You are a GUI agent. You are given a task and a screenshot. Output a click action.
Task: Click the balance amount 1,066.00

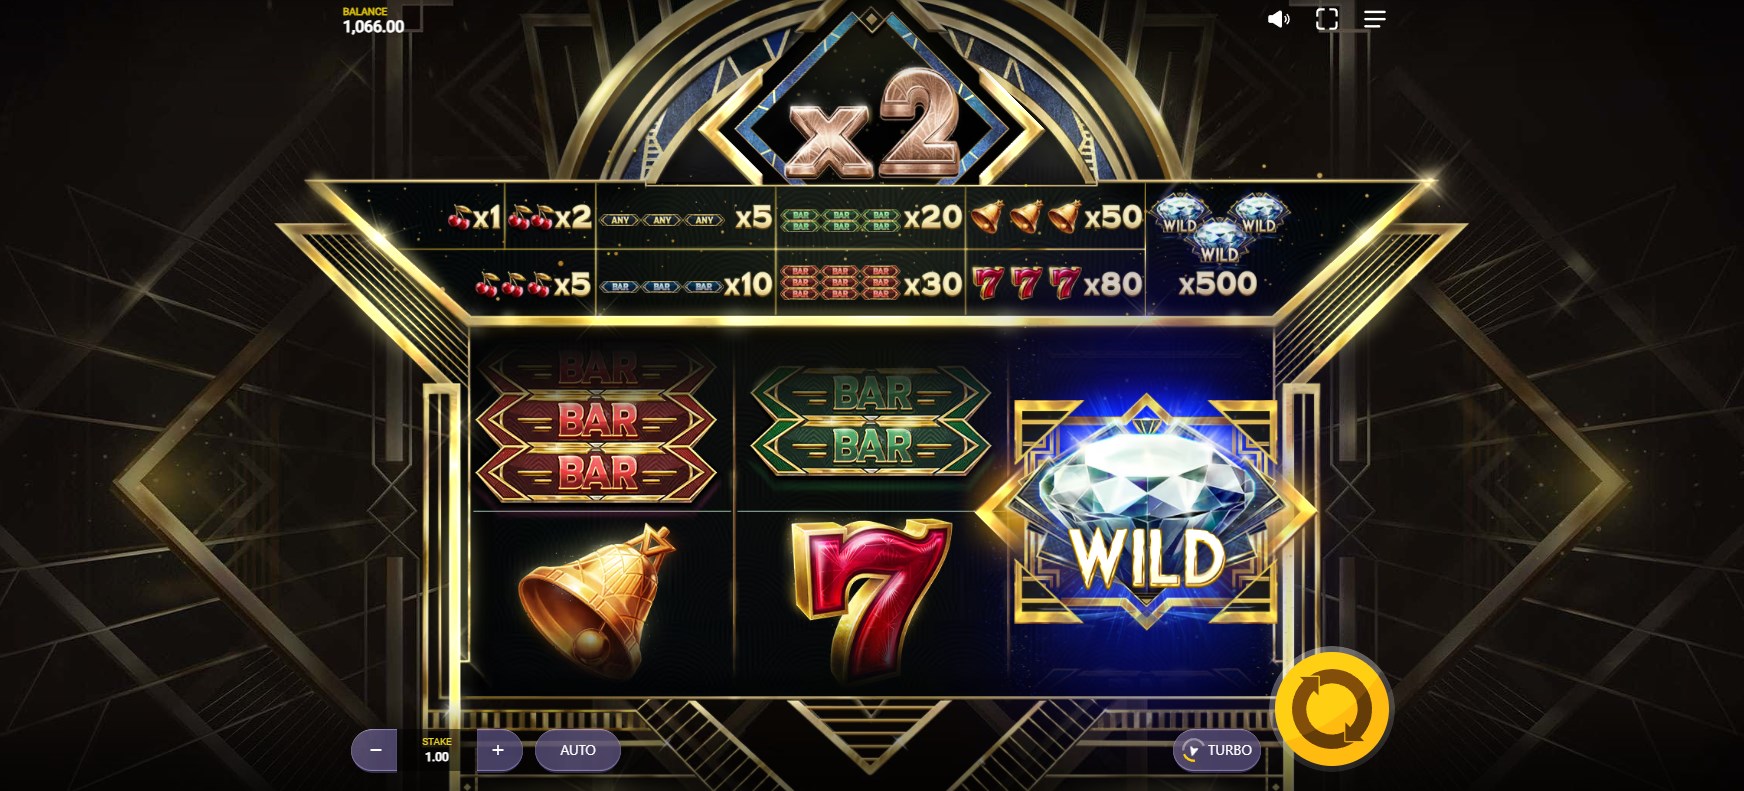(x=373, y=27)
